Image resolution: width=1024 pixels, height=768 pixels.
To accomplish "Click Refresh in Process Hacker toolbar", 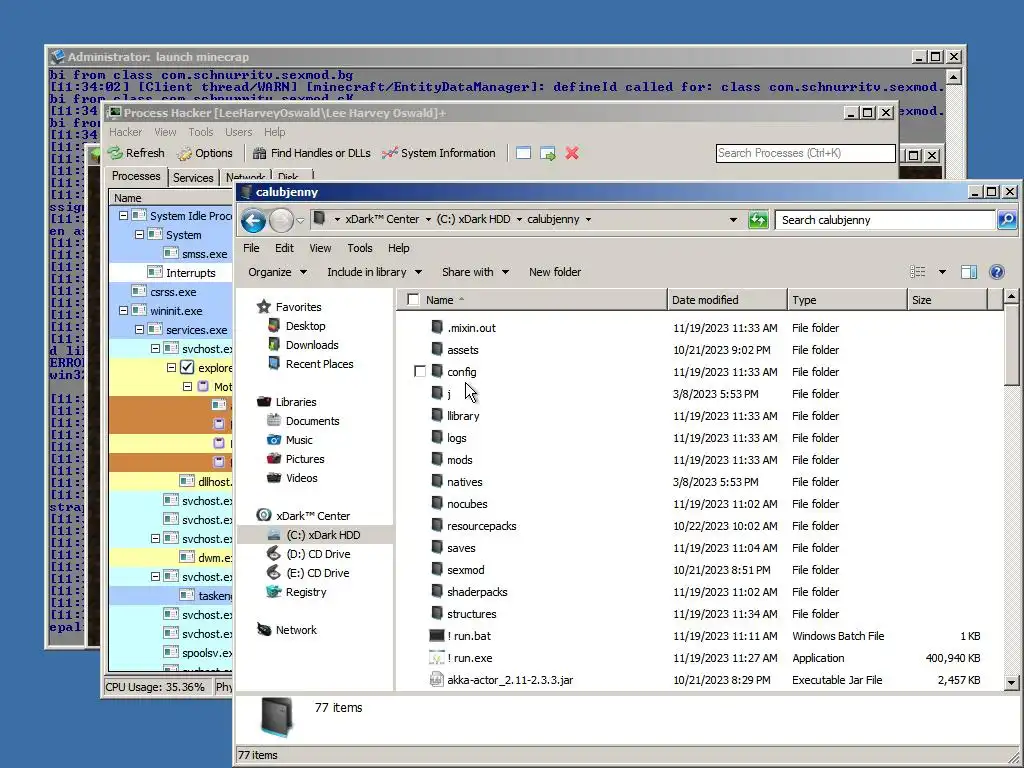I will (x=136, y=153).
